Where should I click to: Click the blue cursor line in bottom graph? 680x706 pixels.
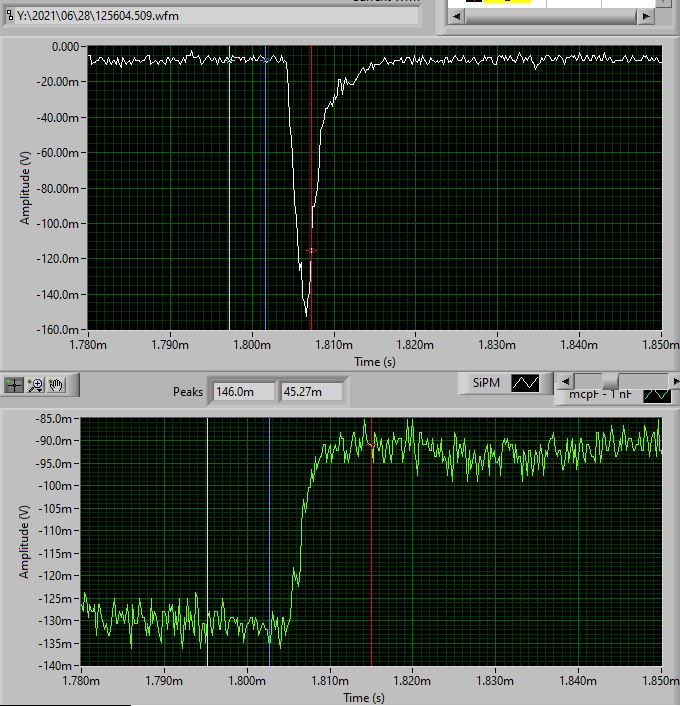(270, 542)
